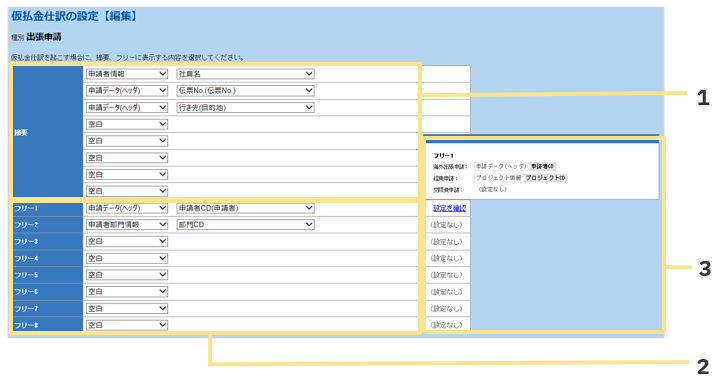This screenshot has width=721, height=381.
Task: Open the 社員名 dropdown
Action: (x=246, y=74)
